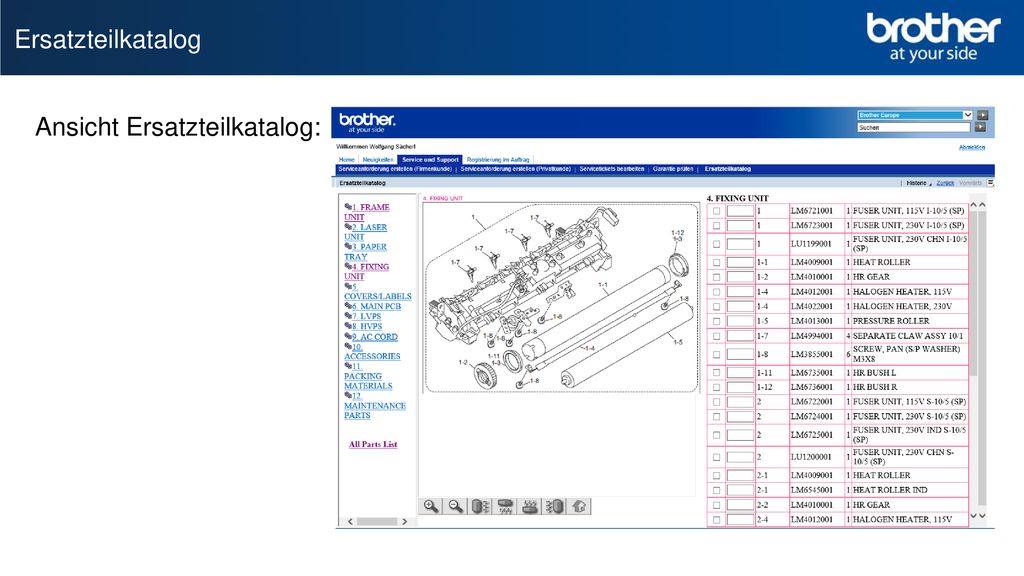The height and width of the screenshot is (576, 1024).
Task: Select part number LU1200001
Action: [x=811, y=457]
